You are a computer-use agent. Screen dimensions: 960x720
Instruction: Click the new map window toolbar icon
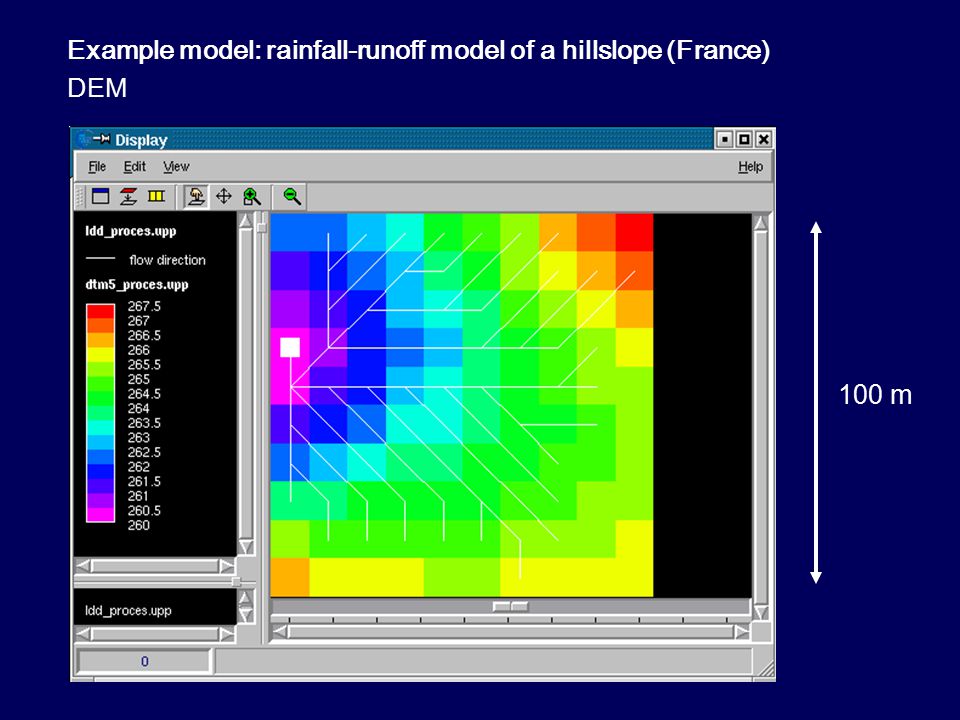[100, 197]
